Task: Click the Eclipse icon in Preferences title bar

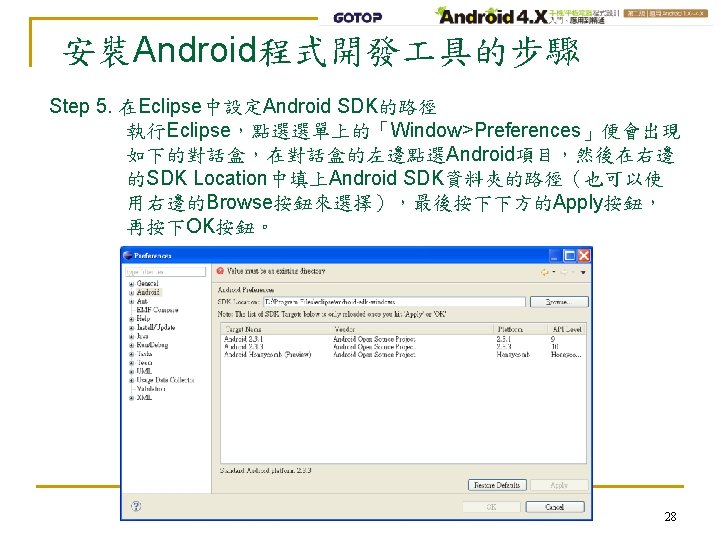Action: [x=128, y=255]
